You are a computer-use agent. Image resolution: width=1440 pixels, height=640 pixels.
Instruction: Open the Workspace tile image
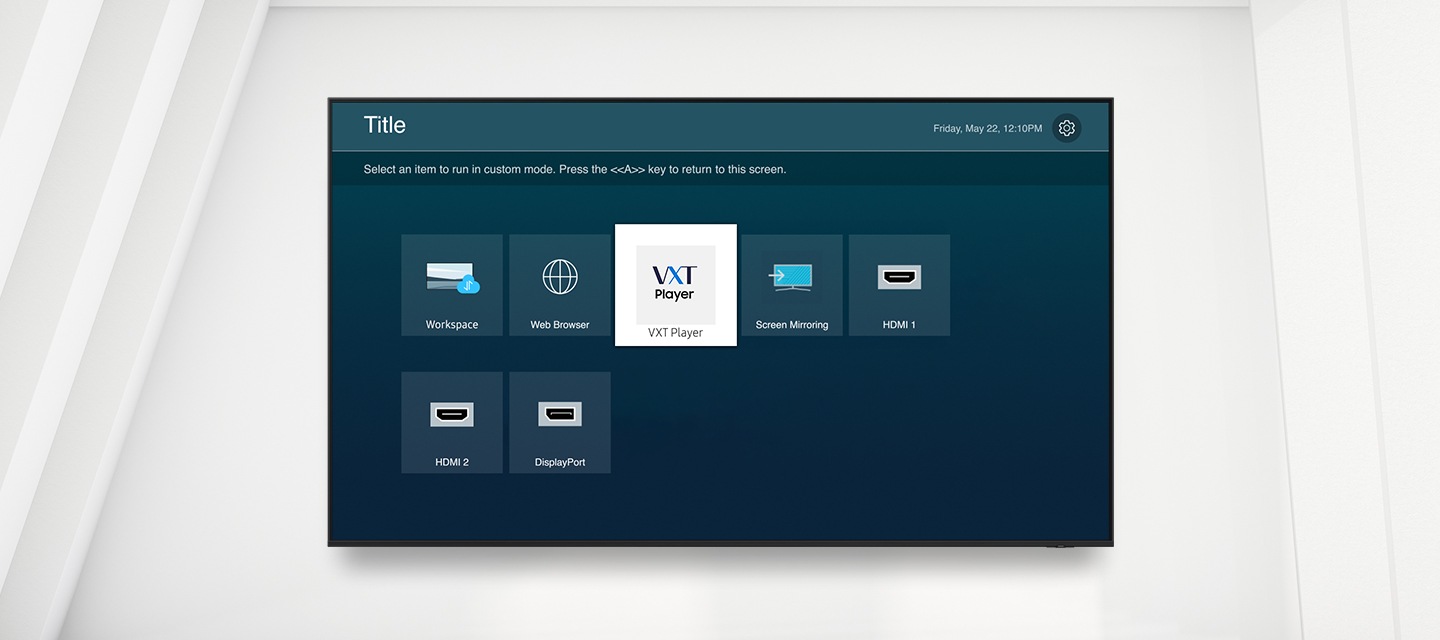[447, 275]
